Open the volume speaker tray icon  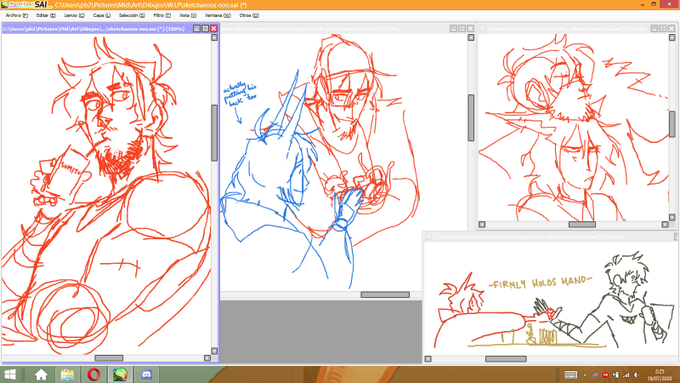[636, 375]
